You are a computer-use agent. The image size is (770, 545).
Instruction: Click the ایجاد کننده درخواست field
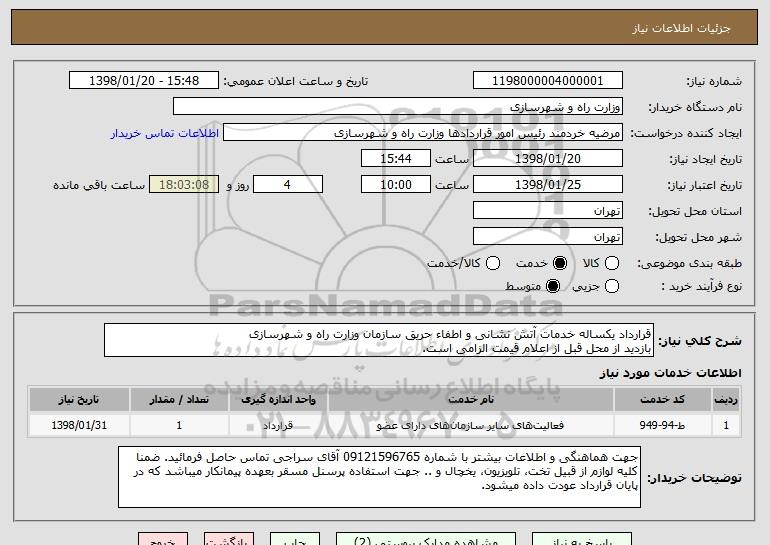423,133
